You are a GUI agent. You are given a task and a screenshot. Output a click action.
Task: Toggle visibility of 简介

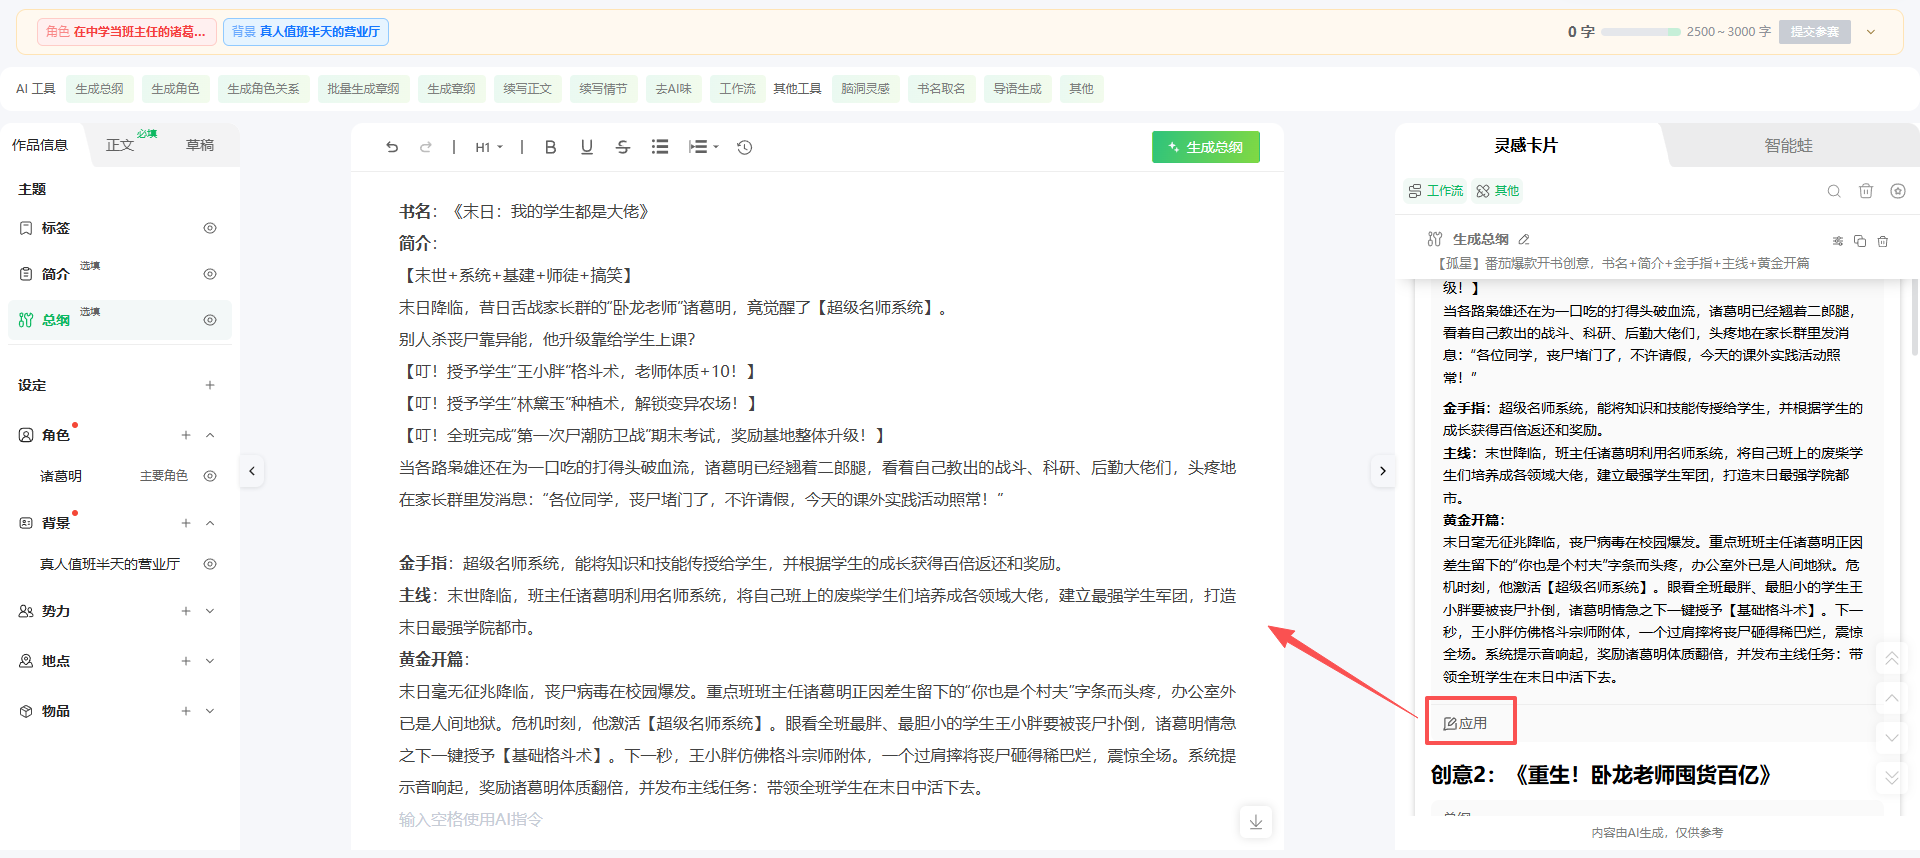pos(210,274)
